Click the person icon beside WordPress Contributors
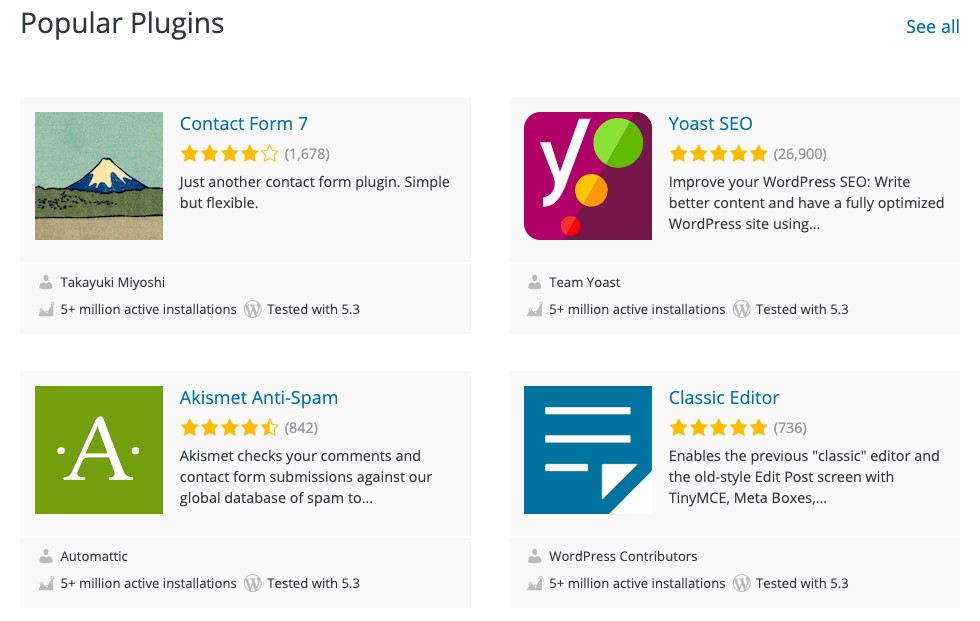 click(535, 556)
